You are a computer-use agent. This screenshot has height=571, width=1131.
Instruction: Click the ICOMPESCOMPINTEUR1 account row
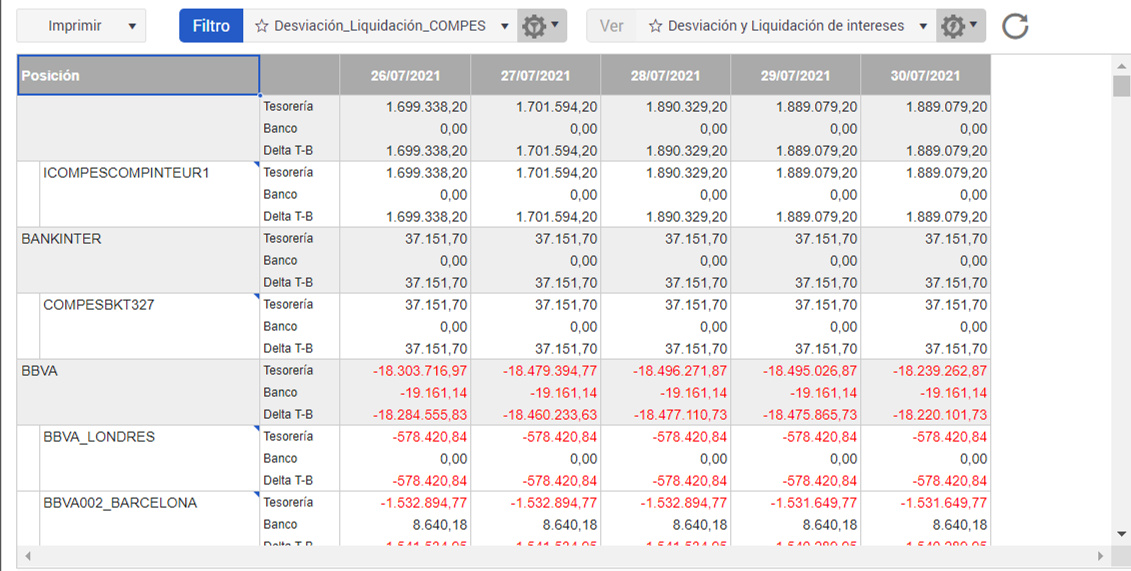tap(126, 173)
